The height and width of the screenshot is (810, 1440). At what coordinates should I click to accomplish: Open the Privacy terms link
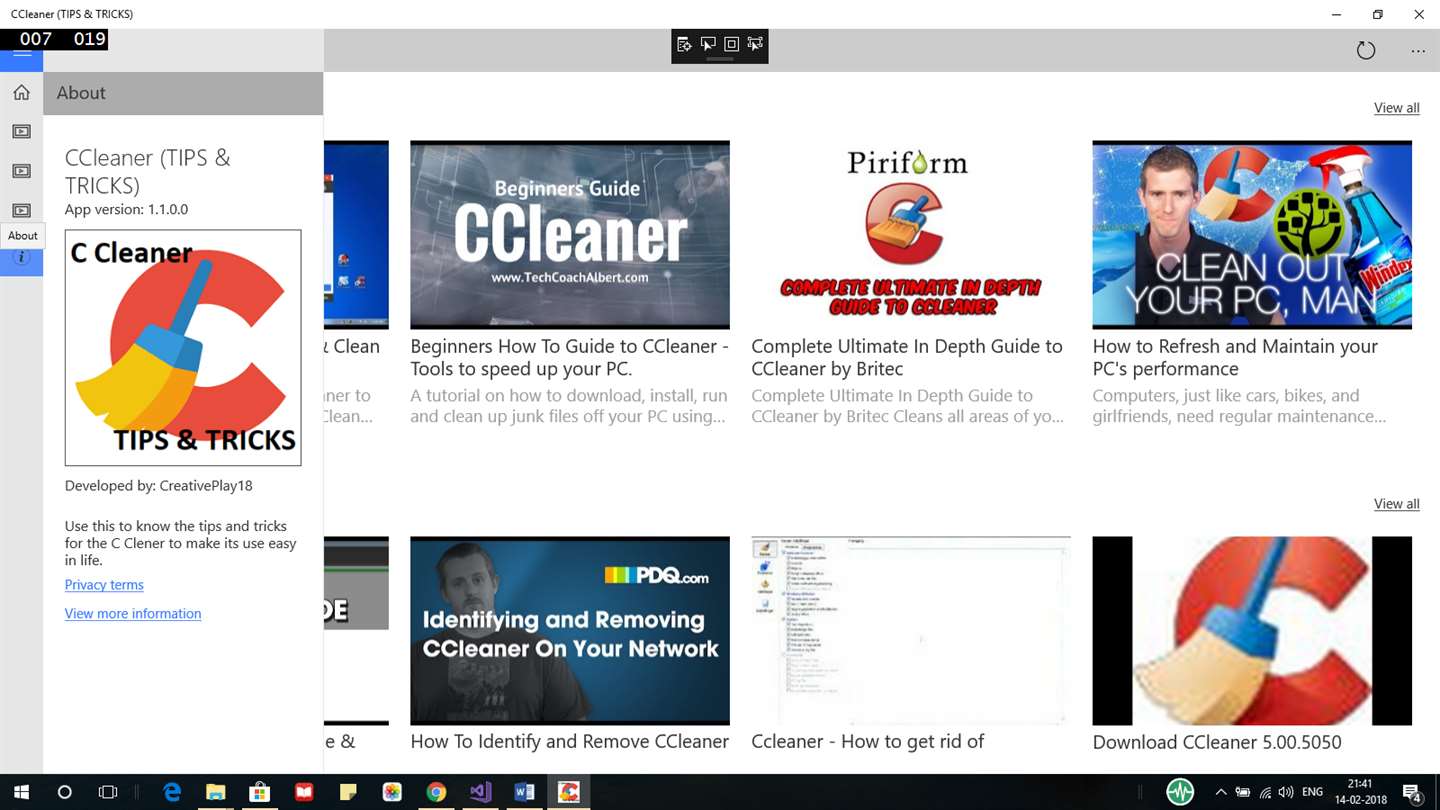click(x=104, y=585)
